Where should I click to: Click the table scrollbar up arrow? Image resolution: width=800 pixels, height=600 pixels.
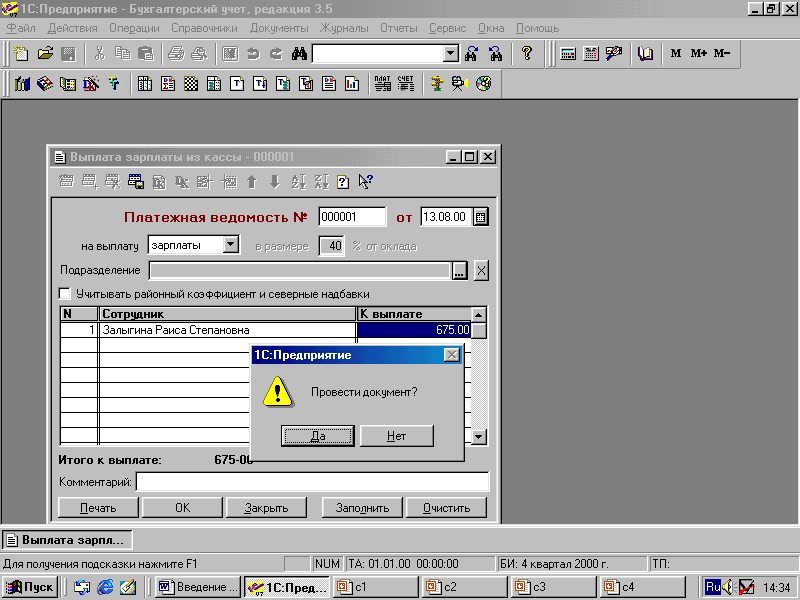click(478, 314)
